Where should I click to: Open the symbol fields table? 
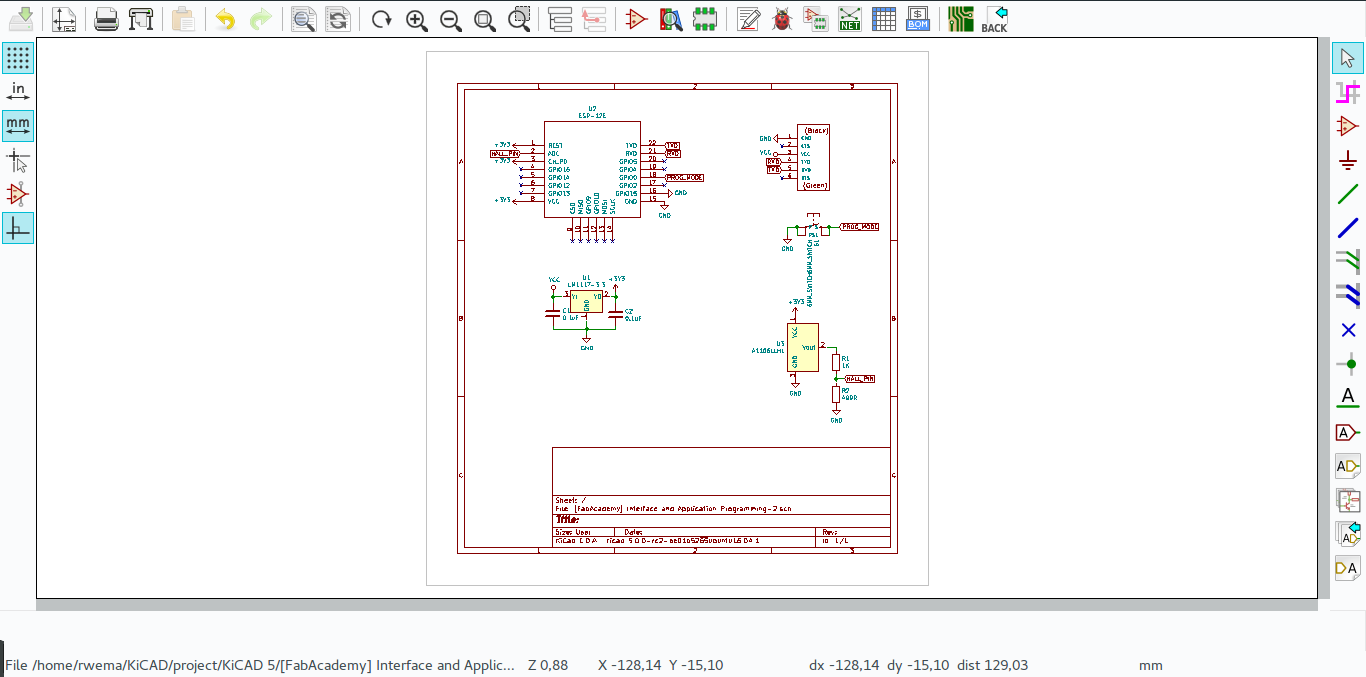click(883, 18)
